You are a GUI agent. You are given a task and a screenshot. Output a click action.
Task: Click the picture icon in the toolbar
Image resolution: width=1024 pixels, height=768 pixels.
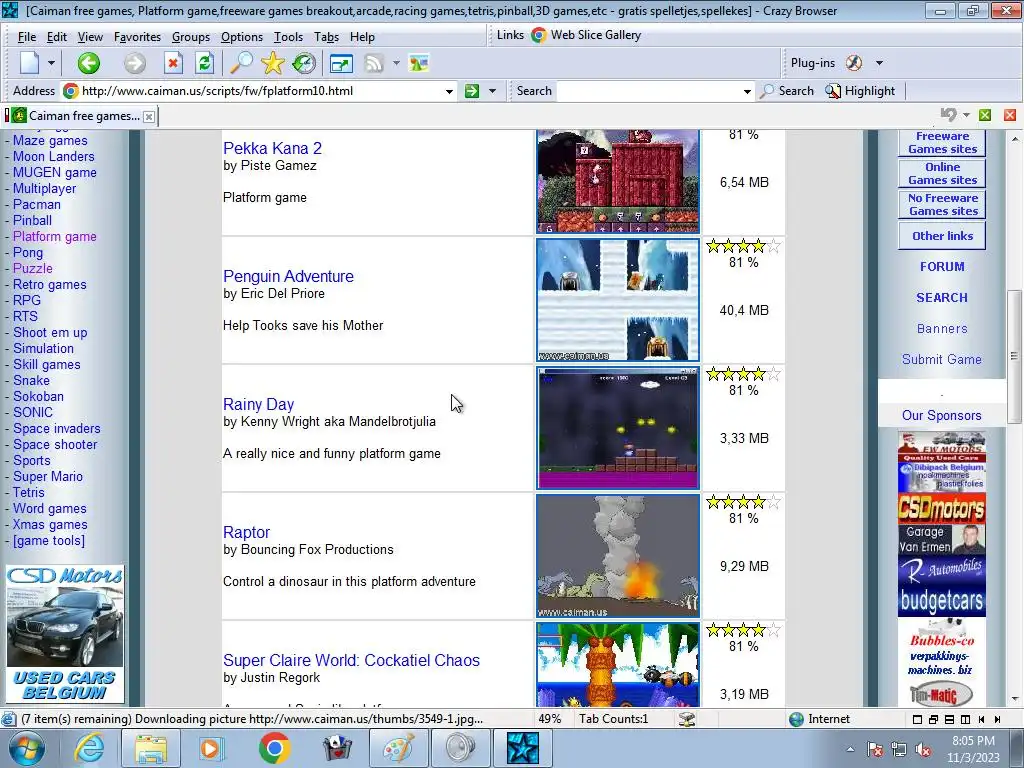point(419,63)
